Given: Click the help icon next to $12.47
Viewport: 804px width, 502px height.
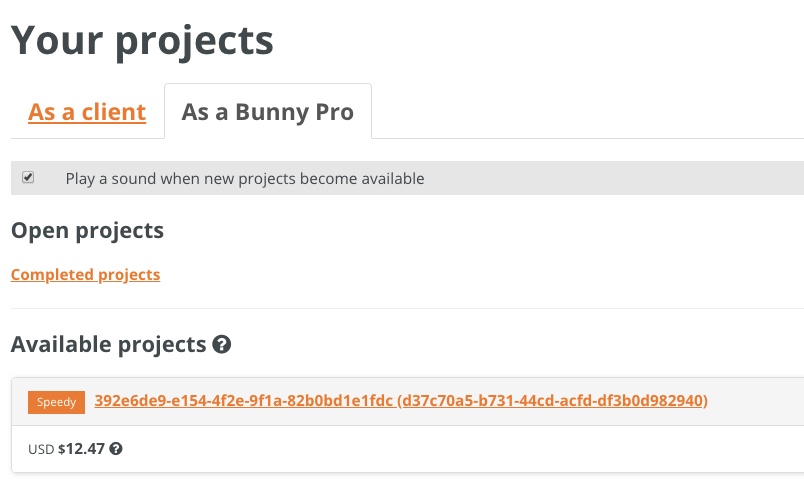Looking at the screenshot, I should point(116,449).
